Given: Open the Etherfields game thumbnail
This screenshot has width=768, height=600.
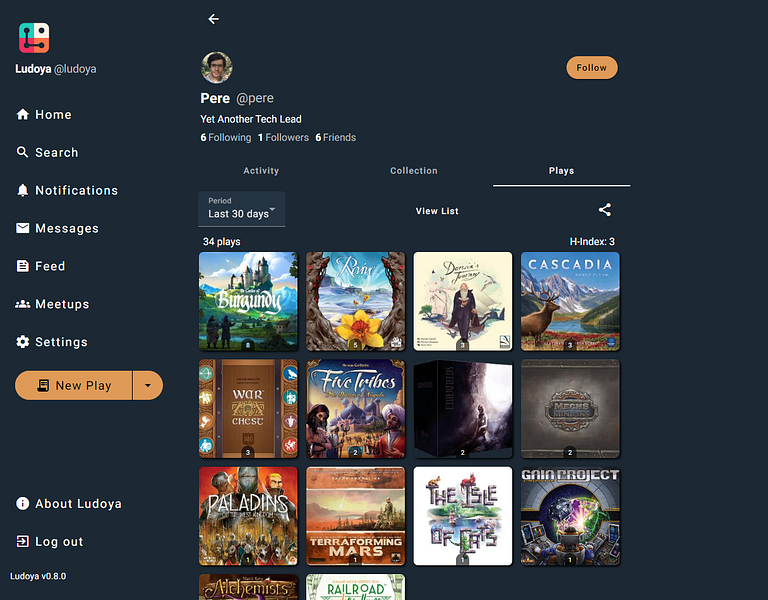Looking at the screenshot, I should click(463, 408).
